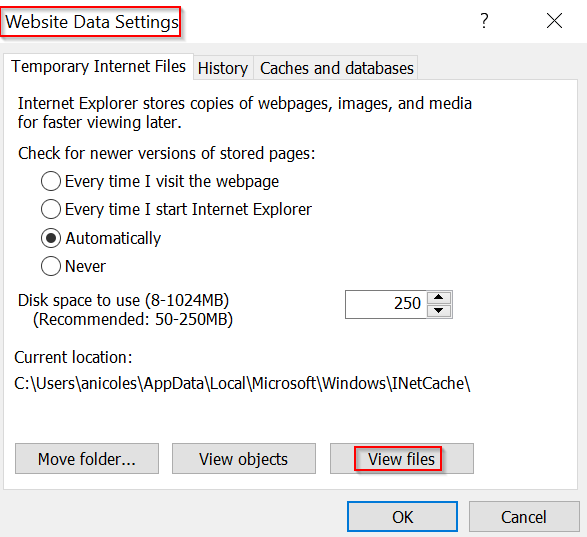Click the '(Recommended: 50-250MB)' text
The image size is (587, 537).
[x=133, y=319]
